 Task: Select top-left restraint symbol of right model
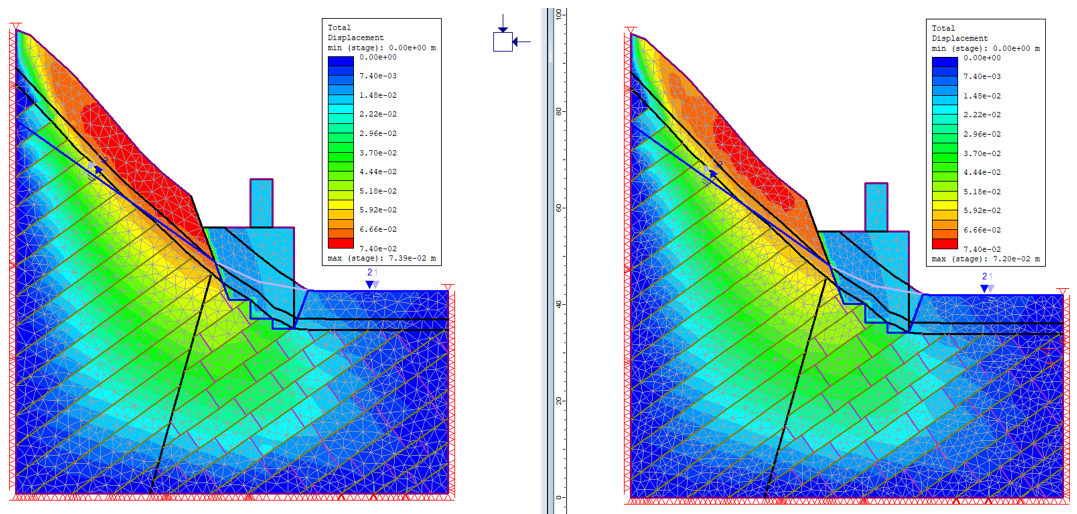[632, 35]
